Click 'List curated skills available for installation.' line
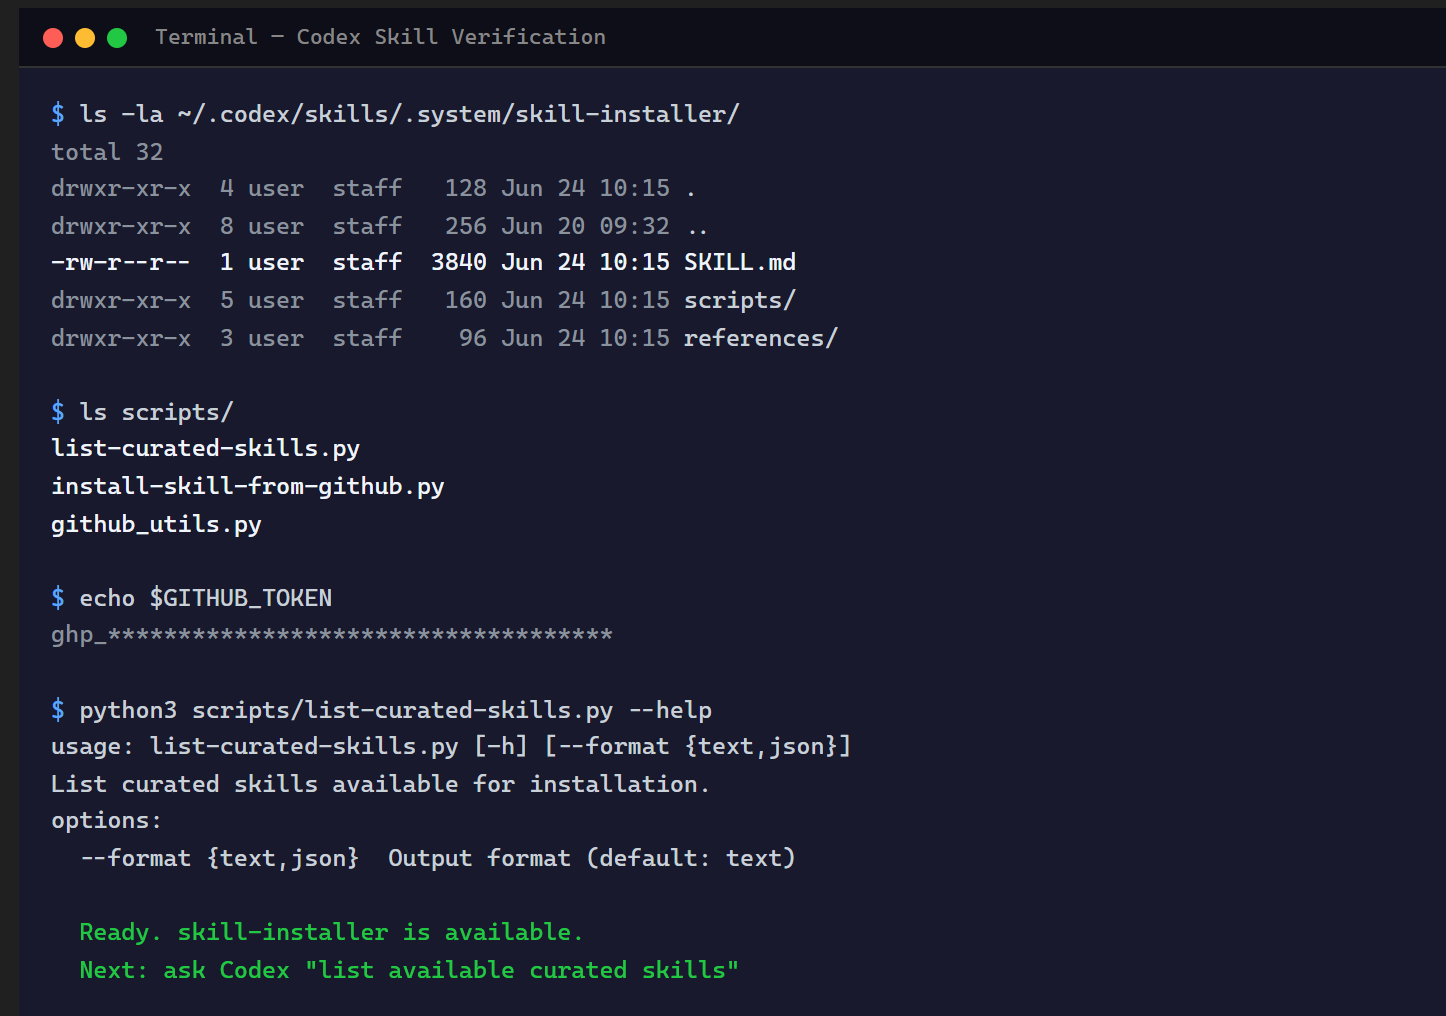Screen dimensions: 1446x1016 point(380,784)
